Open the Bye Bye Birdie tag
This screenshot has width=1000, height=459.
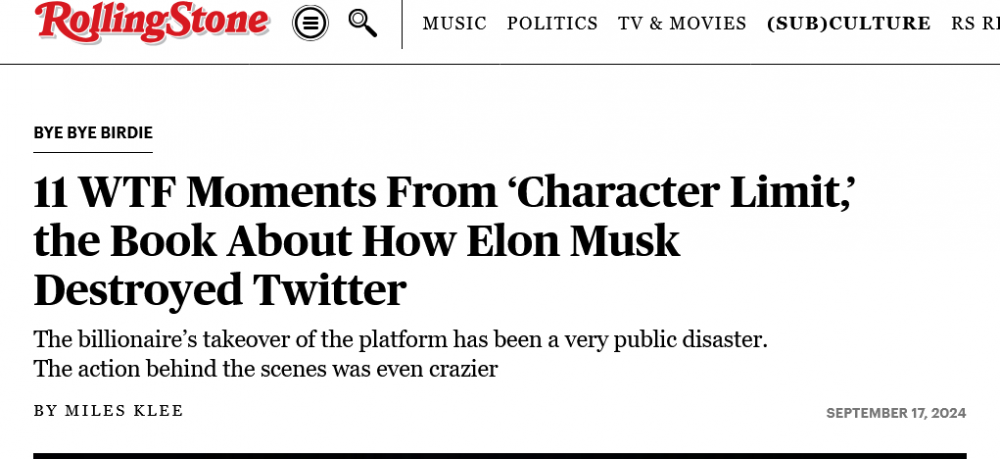(93, 133)
